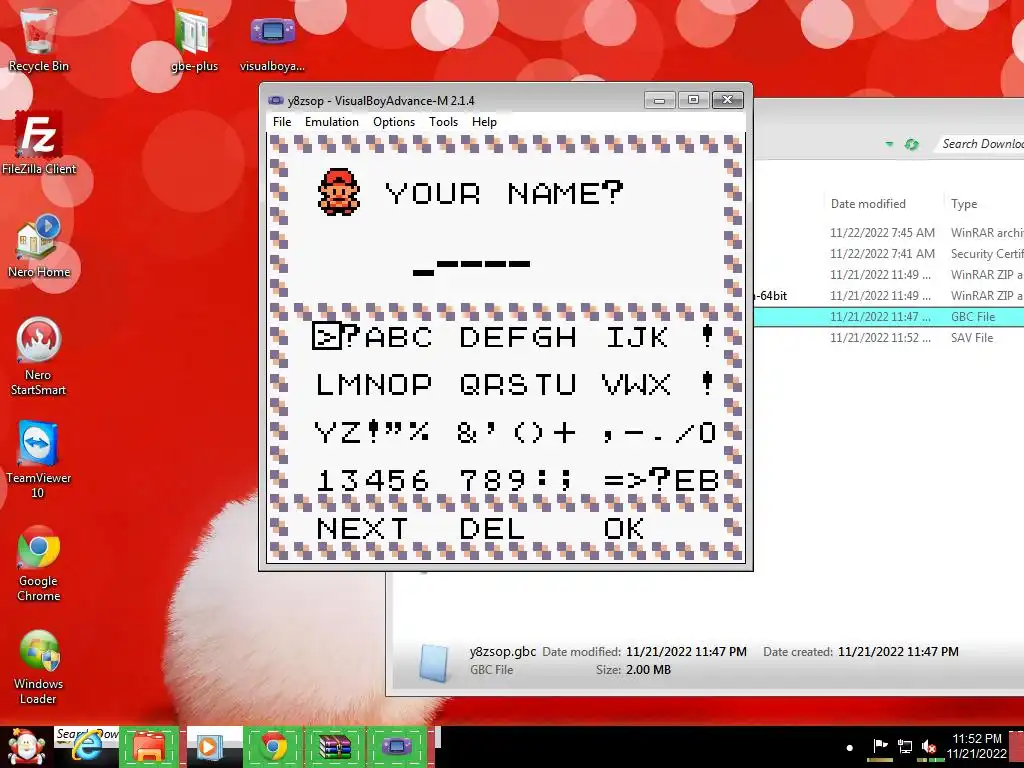Open the taskbar clock showing 11:52 PM
Viewport: 1024px width, 768px height.
(976, 746)
